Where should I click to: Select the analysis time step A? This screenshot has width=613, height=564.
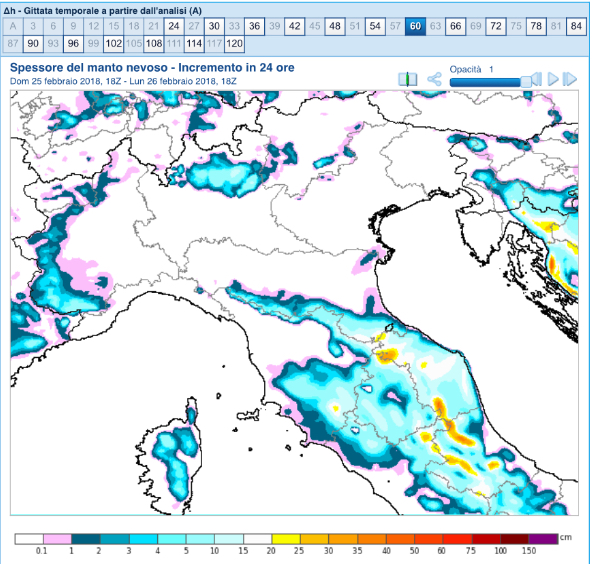[x=14, y=26]
